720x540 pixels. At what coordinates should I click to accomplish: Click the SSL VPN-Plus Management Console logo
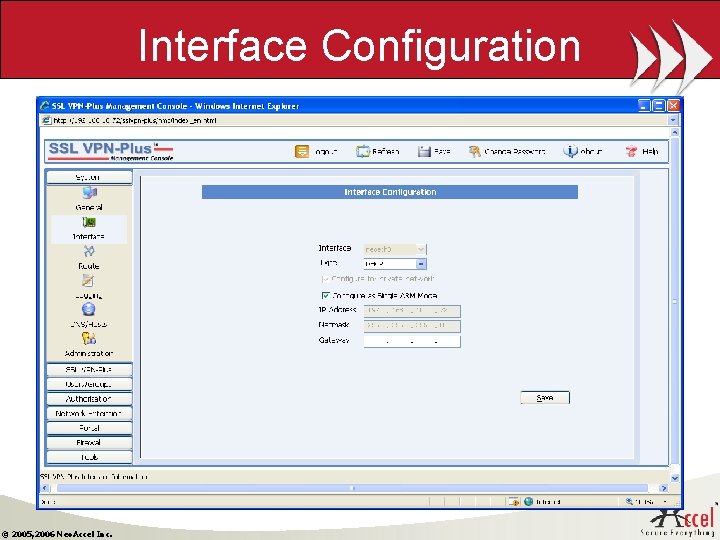pos(111,152)
